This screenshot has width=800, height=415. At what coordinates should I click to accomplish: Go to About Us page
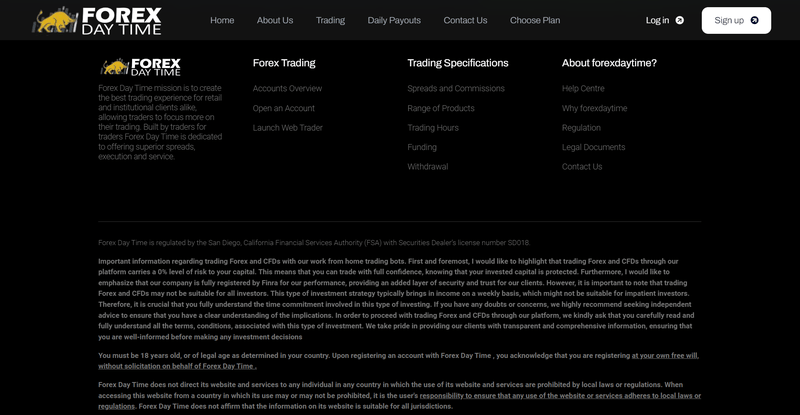coord(275,20)
